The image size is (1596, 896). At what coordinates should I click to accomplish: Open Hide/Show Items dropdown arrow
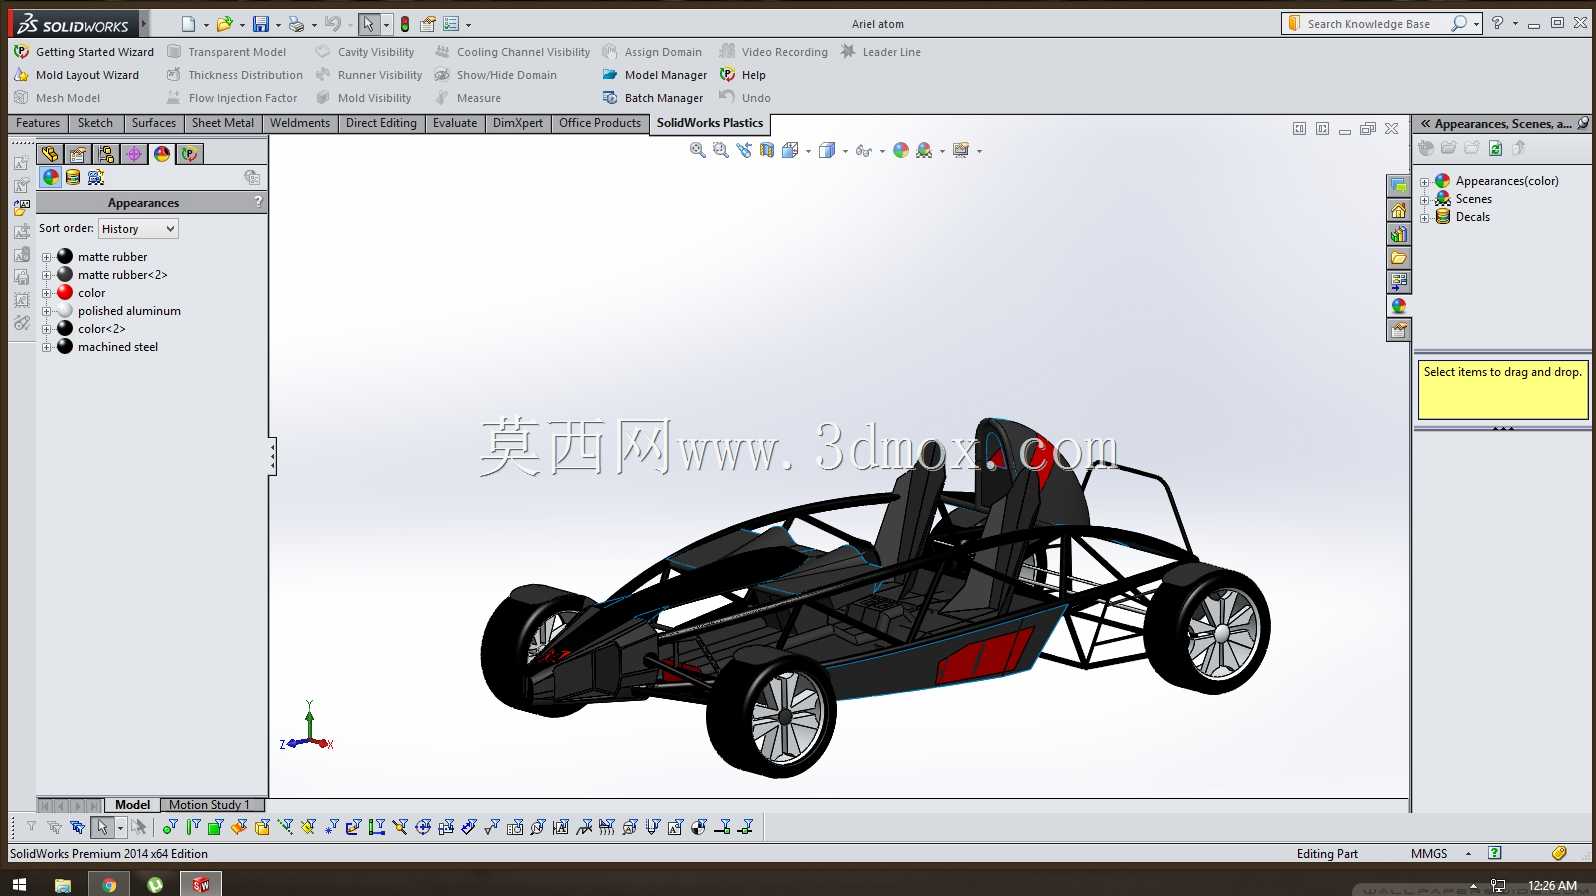[882, 151]
